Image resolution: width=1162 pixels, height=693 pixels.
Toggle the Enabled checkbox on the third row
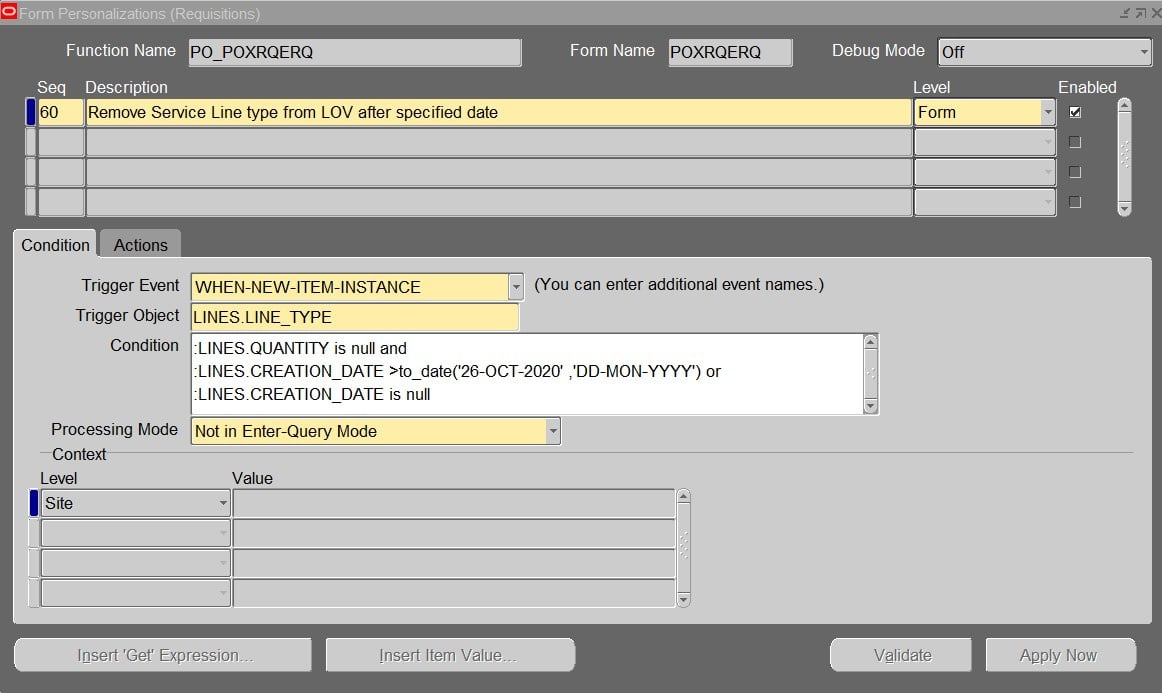pos(1074,171)
